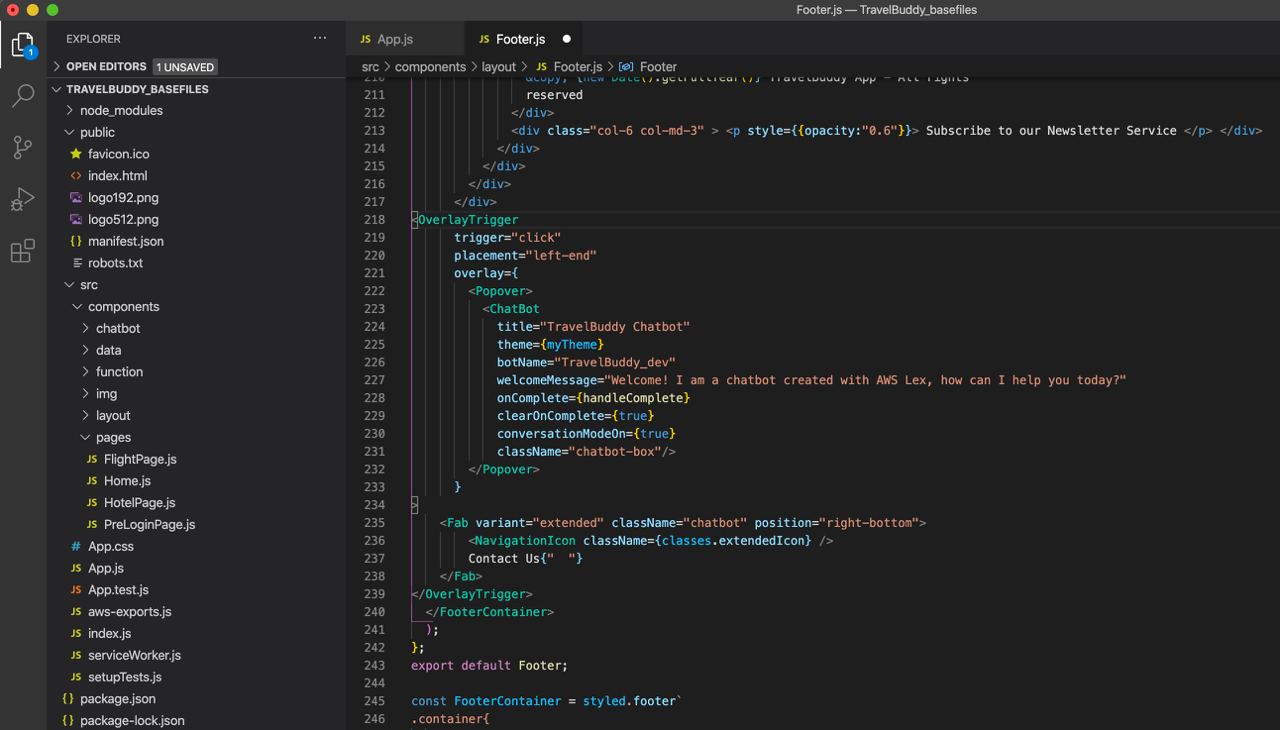Collapse the pages folder
The image size is (1280, 730).
tap(112, 437)
